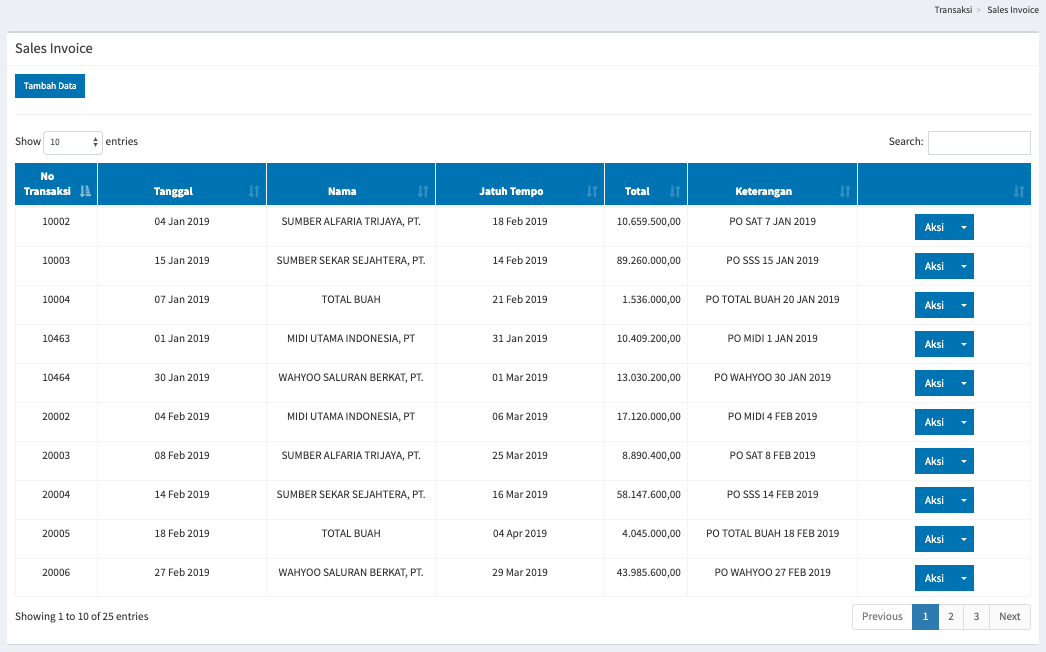Open Aksi dropdown caret for invoice 20003

pyautogui.click(x=963, y=461)
